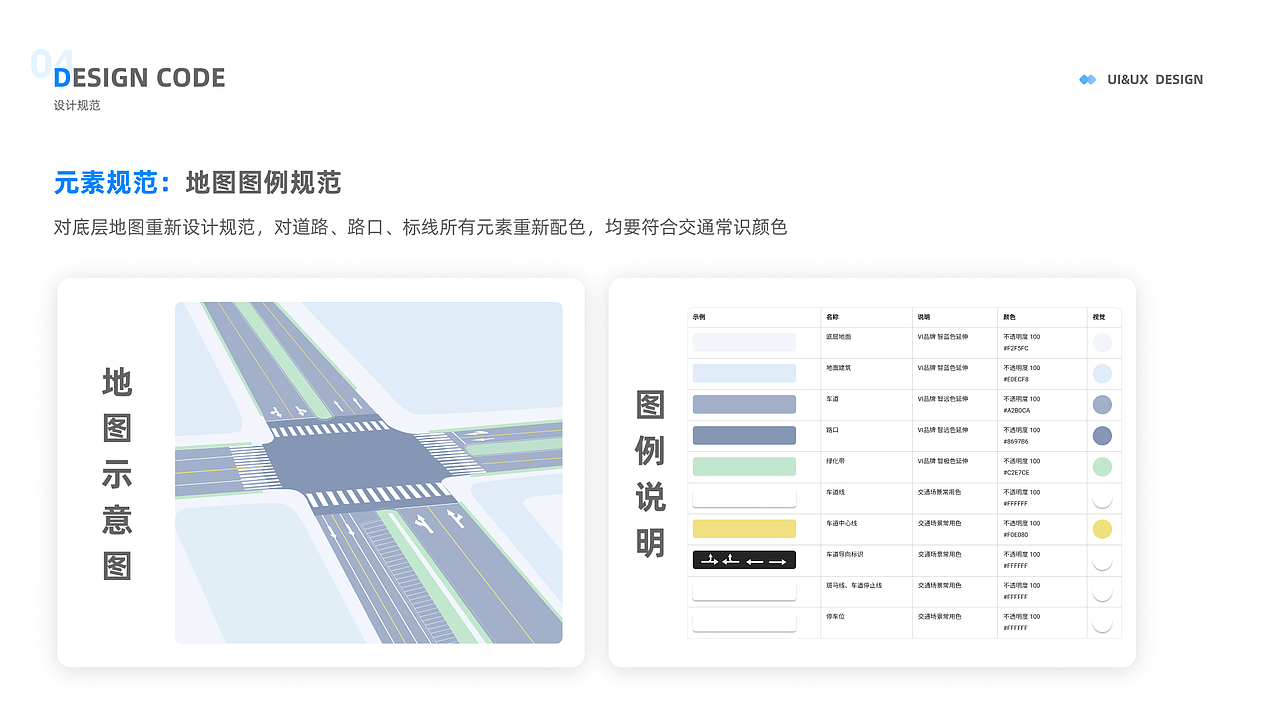1280x720 pixels.
Task: Select the 车道线 white sample rectangle
Action: 744,497
